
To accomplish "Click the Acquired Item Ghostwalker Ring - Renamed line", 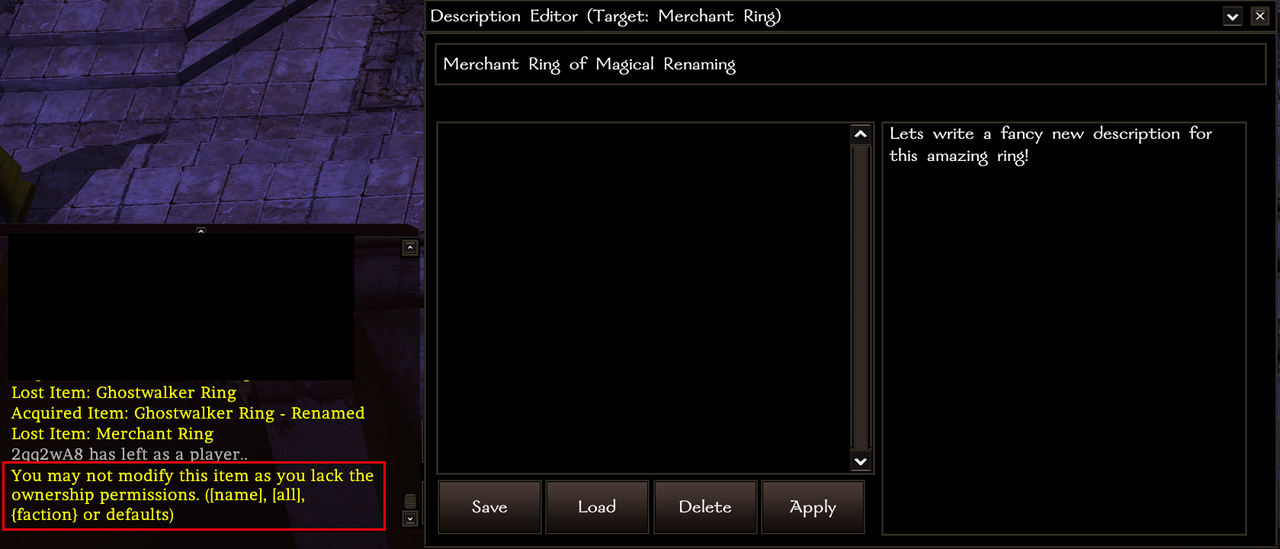I will (x=188, y=413).
